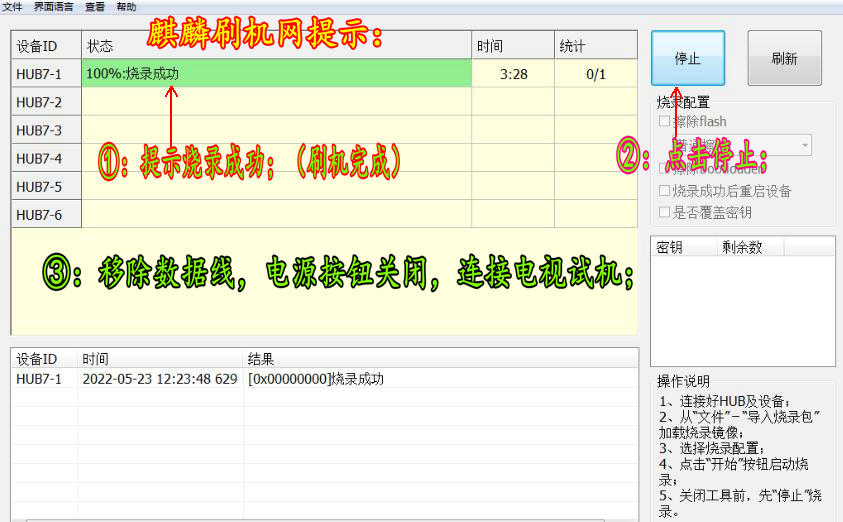
Task: Click the 停止 (Stop) button
Action: coord(687,58)
